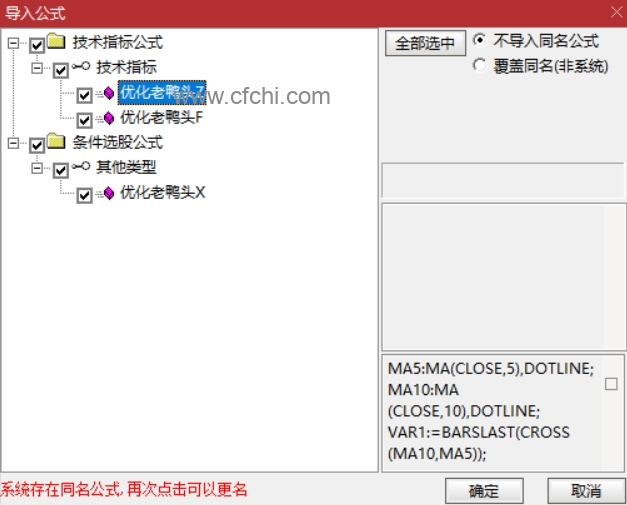
Task: Uncheck the 优化老鸭头X checkbox
Action: [x=84, y=196]
